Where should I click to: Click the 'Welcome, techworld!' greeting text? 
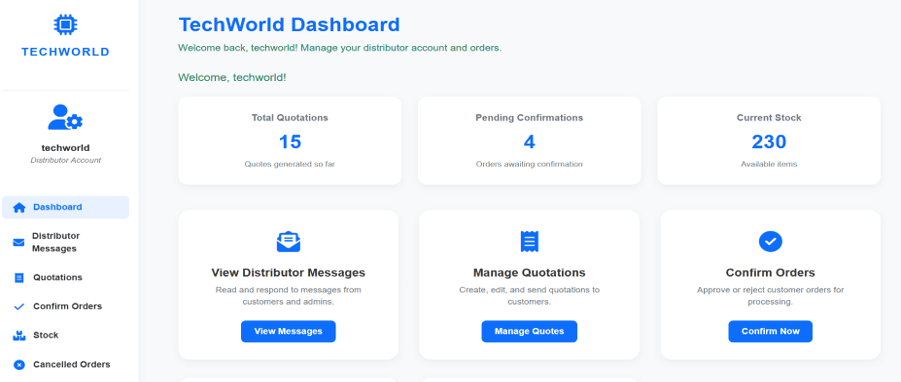pyautogui.click(x=232, y=78)
